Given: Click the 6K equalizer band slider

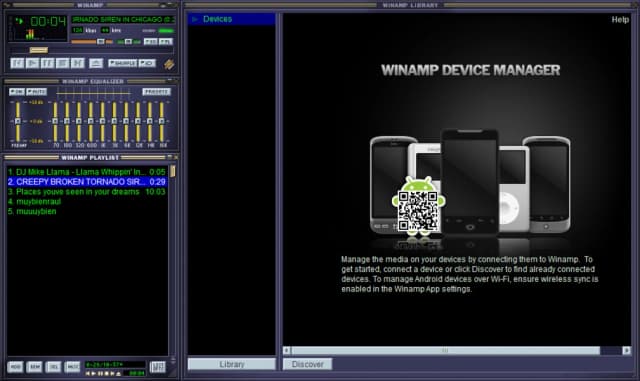Looking at the screenshot, I should (x=127, y=121).
